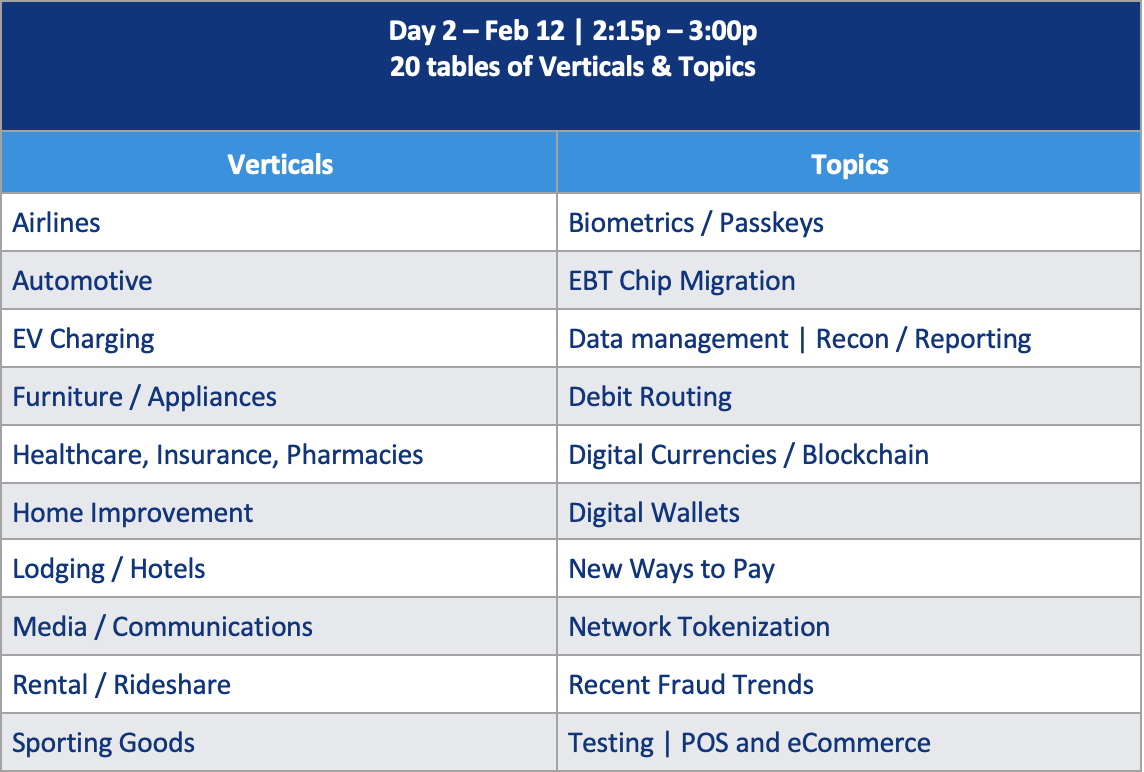This screenshot has width=1144, height=772.
Task: Click the Home Improvement cell
Action: pos(279,512)
